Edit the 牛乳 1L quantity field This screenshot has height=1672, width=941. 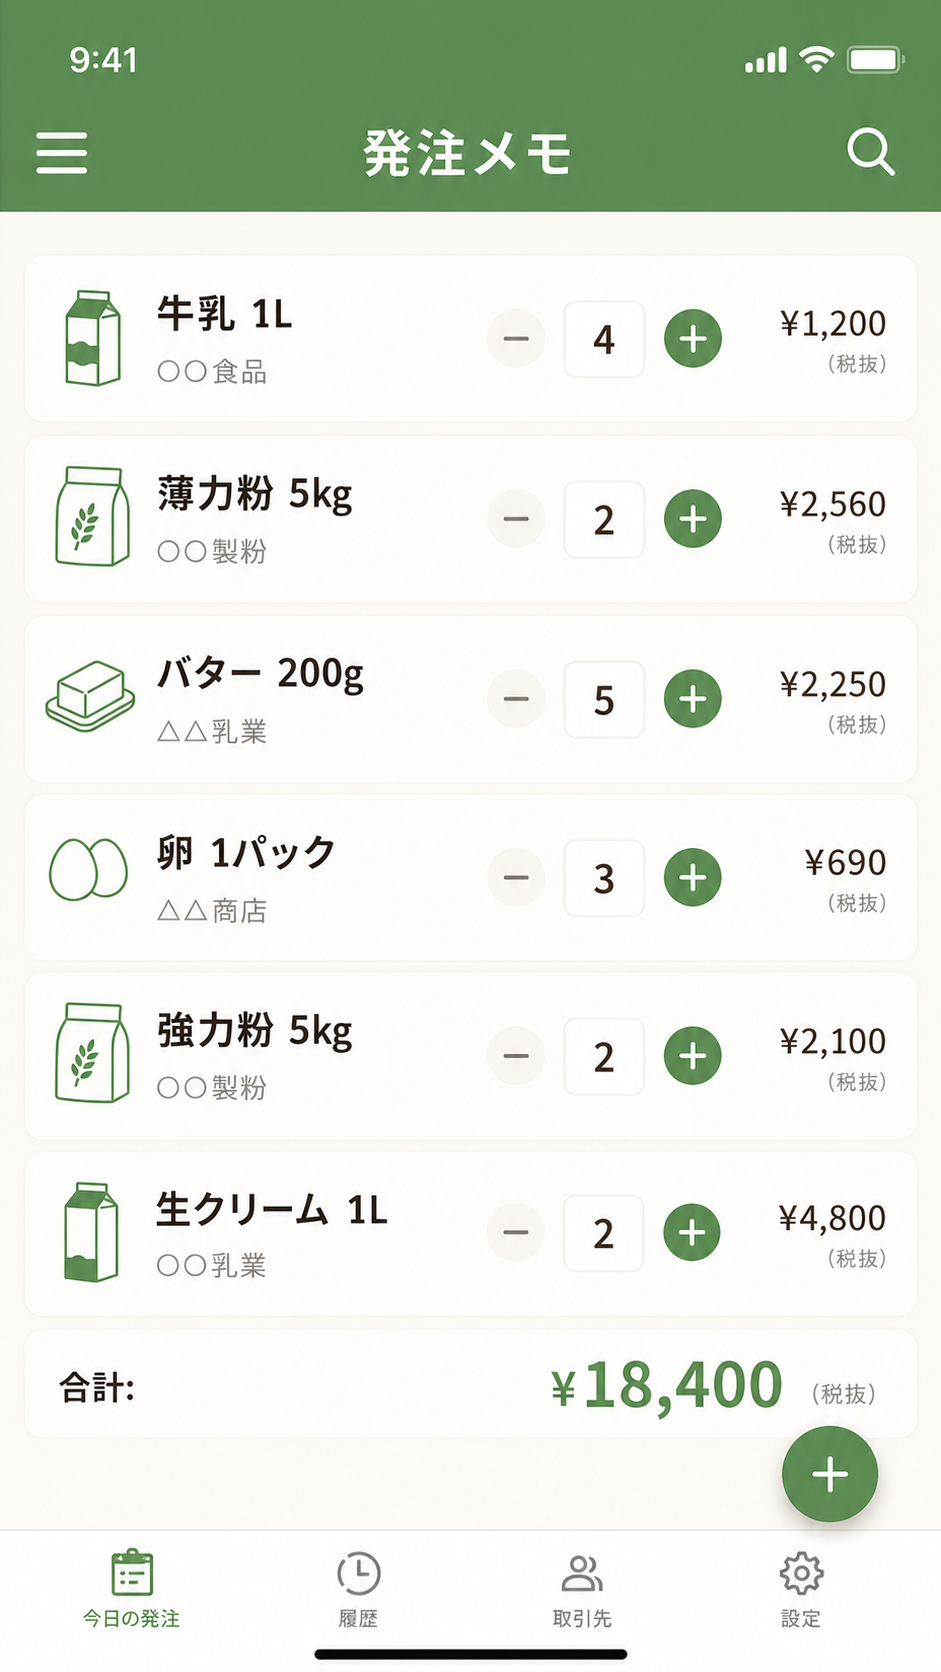[604, 339]
